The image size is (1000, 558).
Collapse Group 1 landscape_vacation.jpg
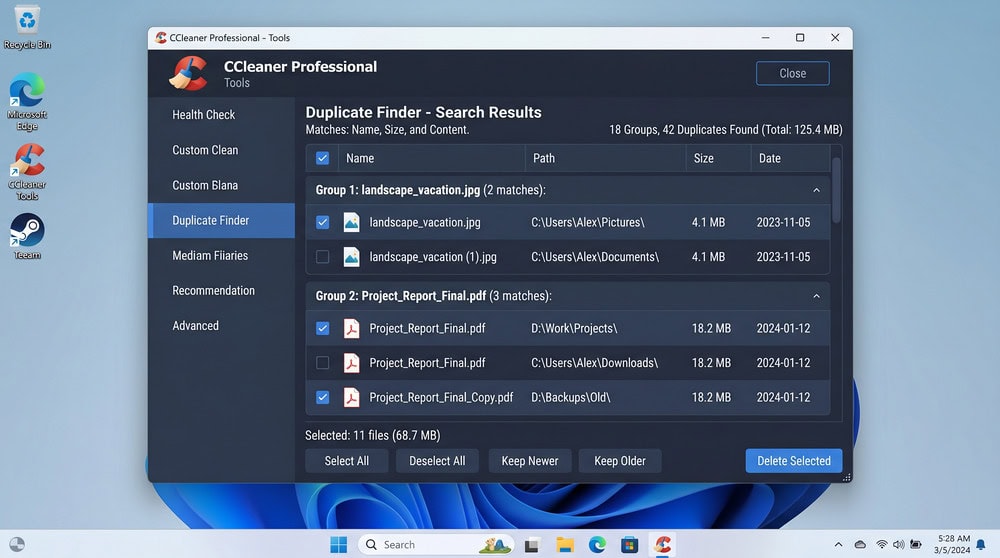click(x=816, y=190)
